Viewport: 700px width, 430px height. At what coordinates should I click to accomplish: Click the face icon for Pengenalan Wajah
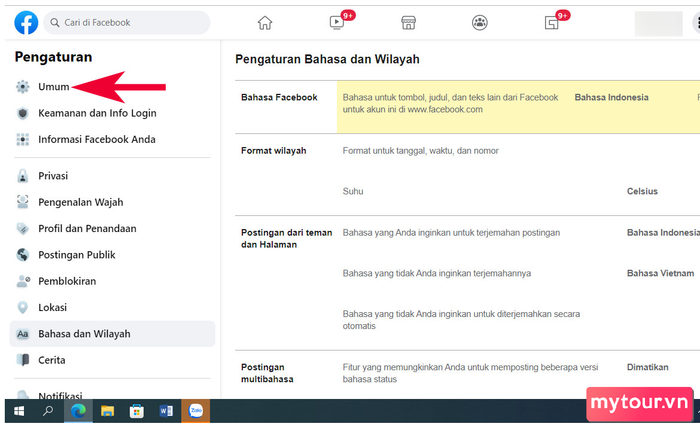click(22, 202)
